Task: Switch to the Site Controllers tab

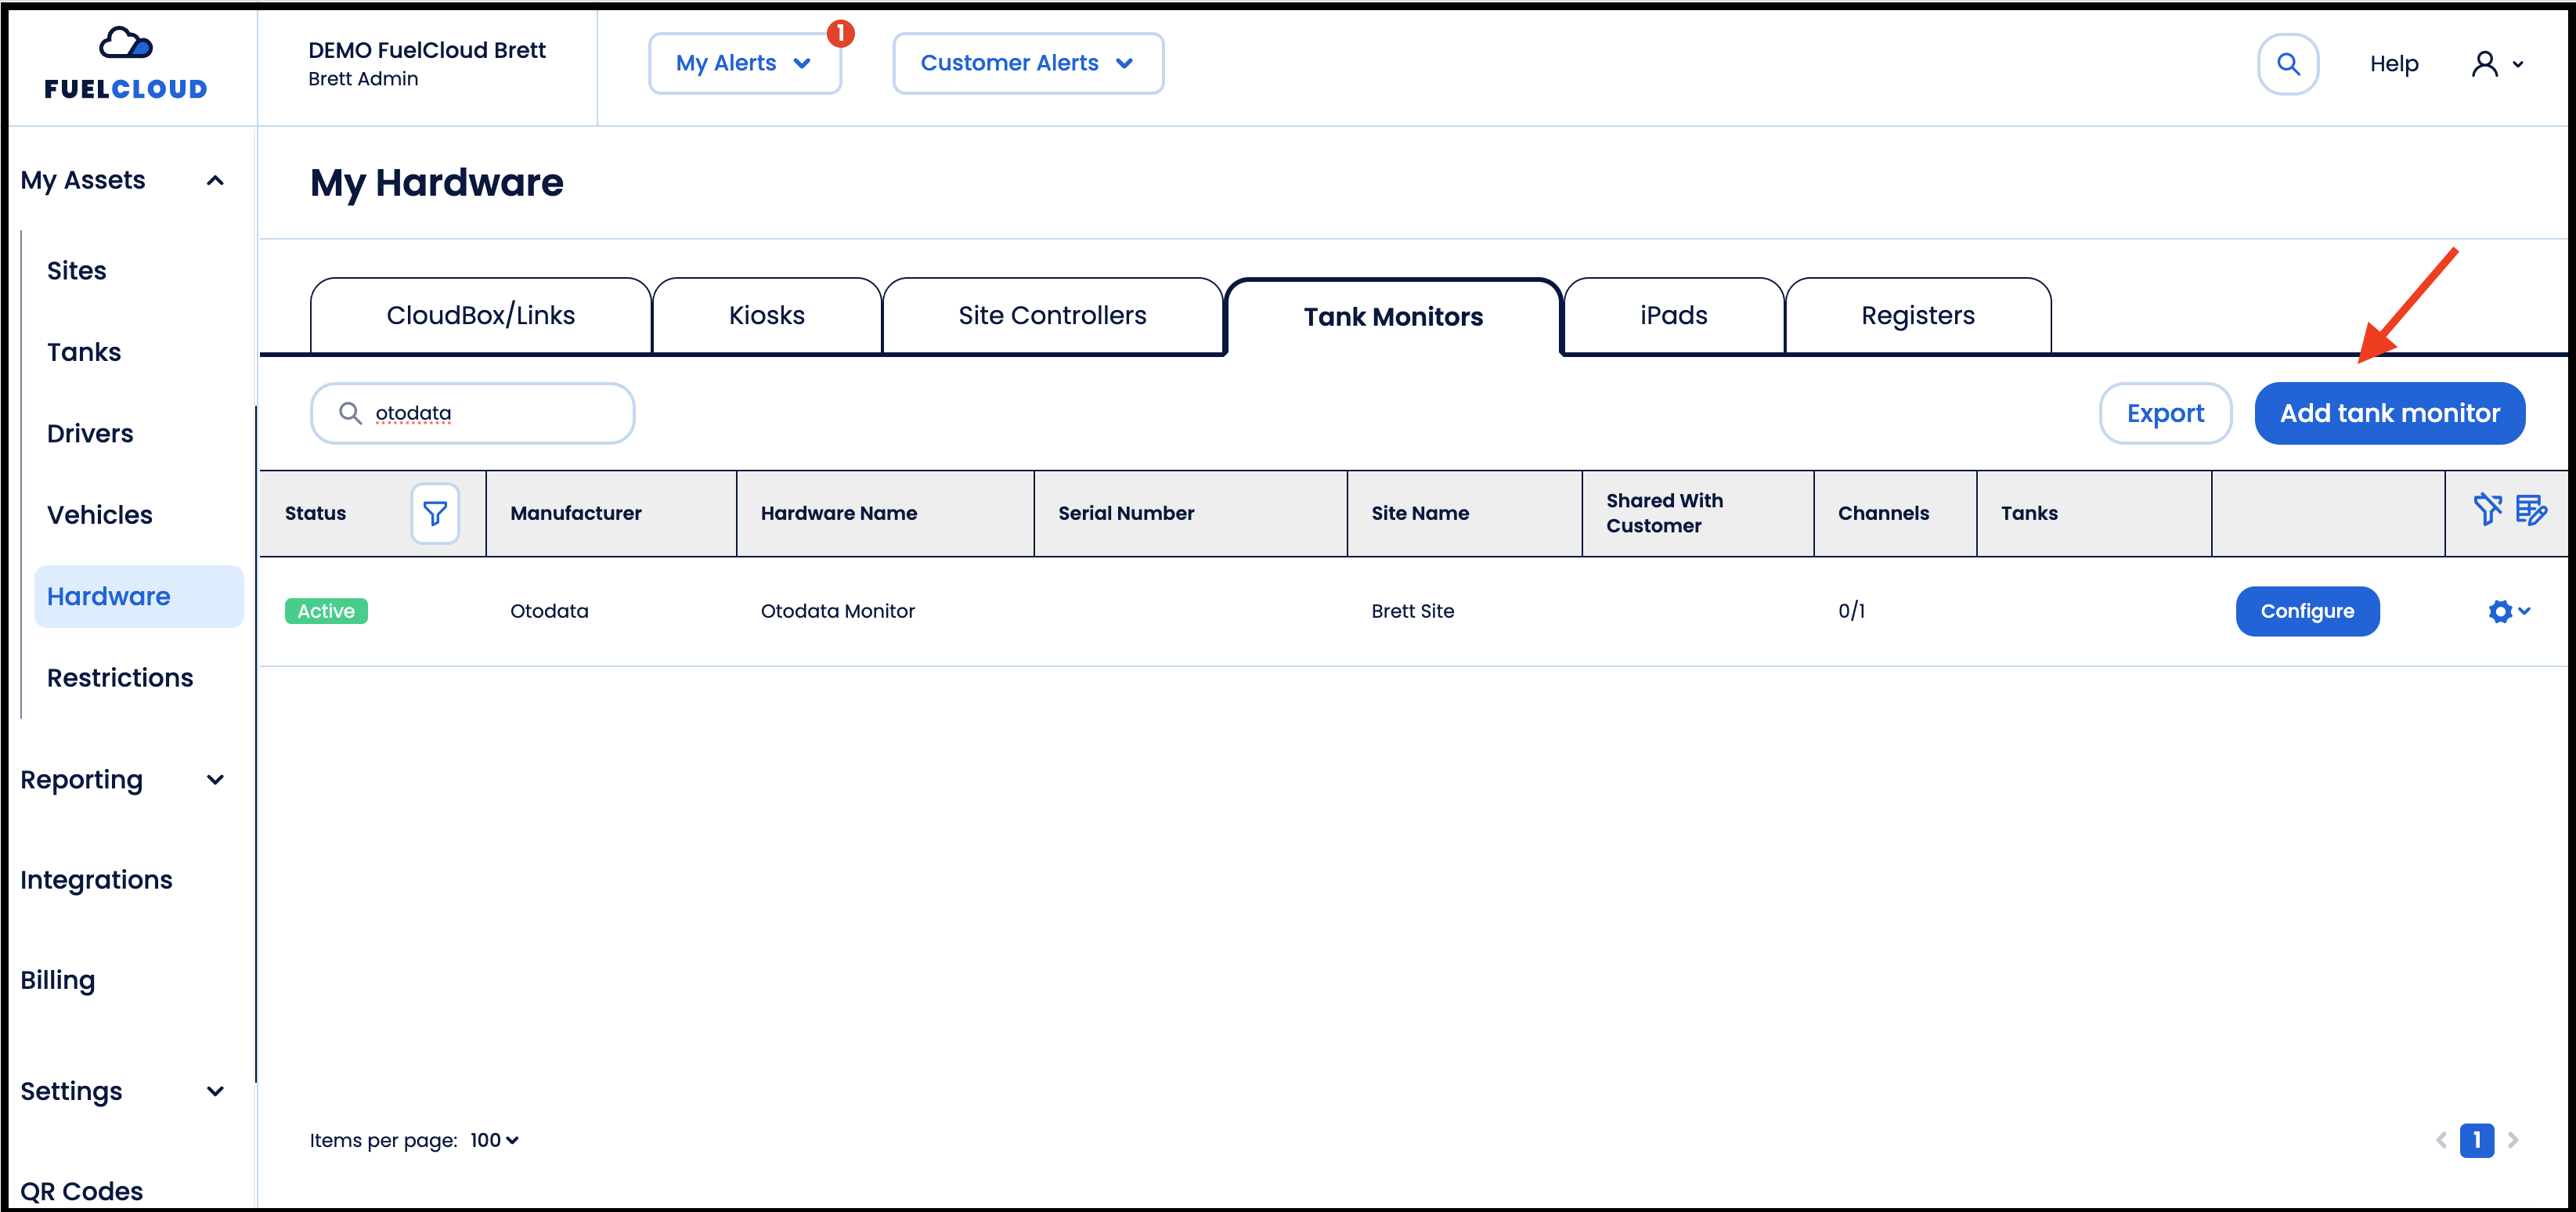Action: click(x=1052, y=316)
